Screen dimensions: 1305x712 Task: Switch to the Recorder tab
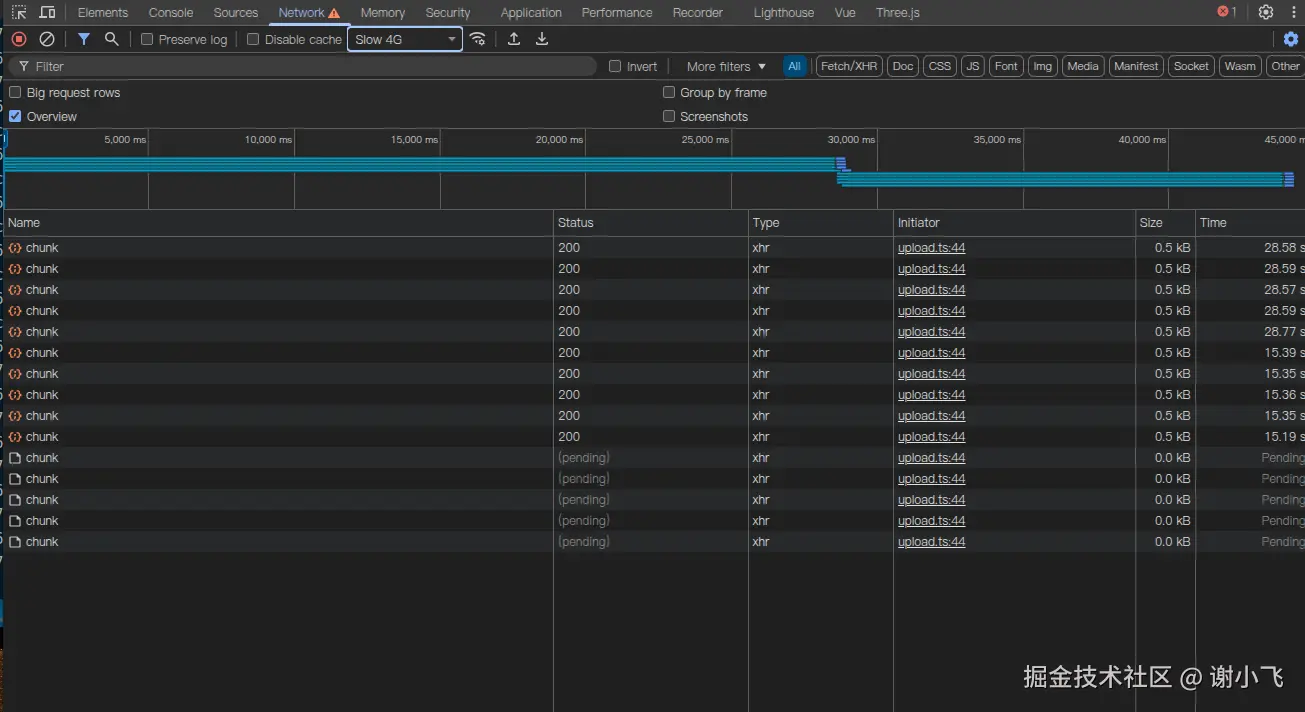coord(698,13)
